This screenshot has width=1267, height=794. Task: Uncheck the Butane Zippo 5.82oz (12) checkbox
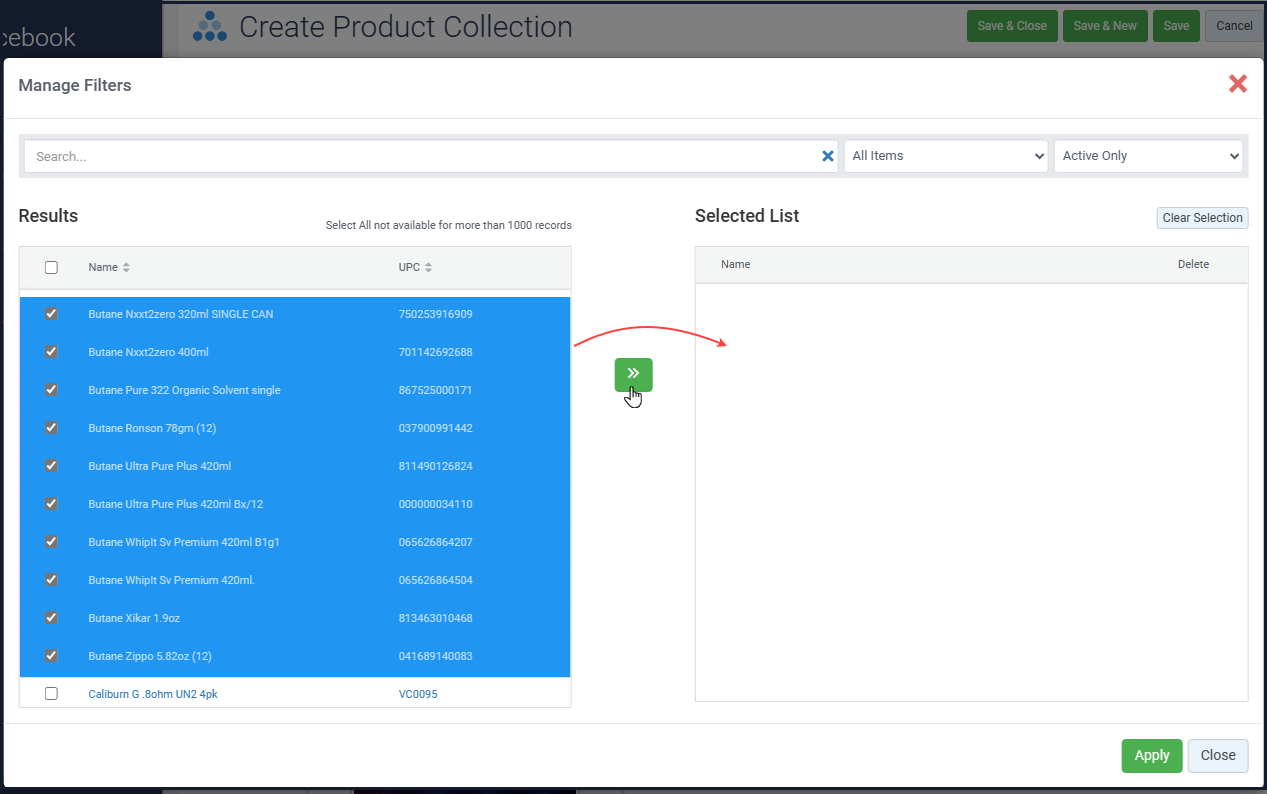[51, 656]
